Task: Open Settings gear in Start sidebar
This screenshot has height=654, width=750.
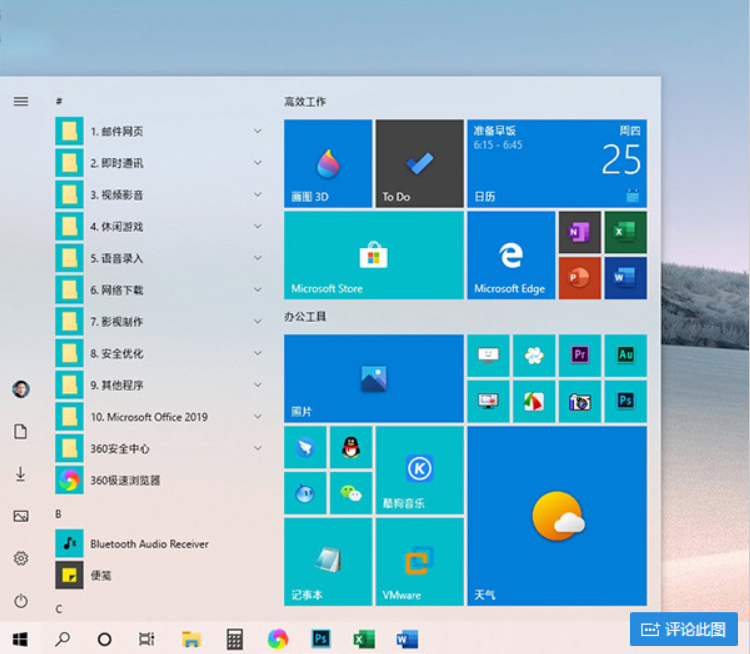Action: coord(21,558)
